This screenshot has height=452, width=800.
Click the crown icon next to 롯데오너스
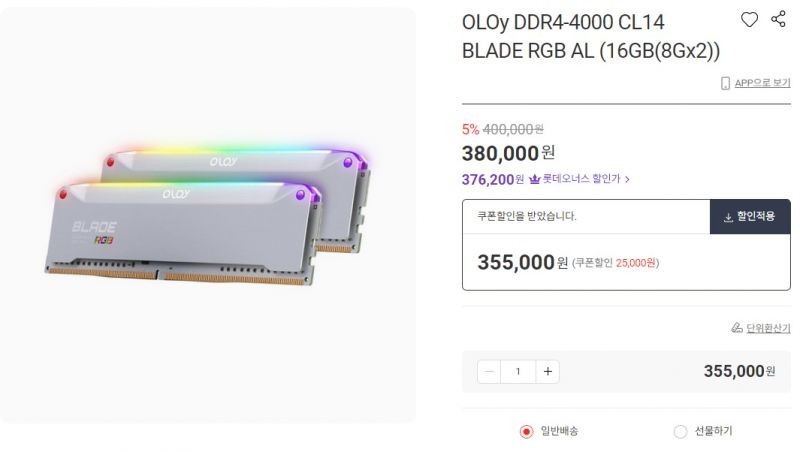click(534, 179)
